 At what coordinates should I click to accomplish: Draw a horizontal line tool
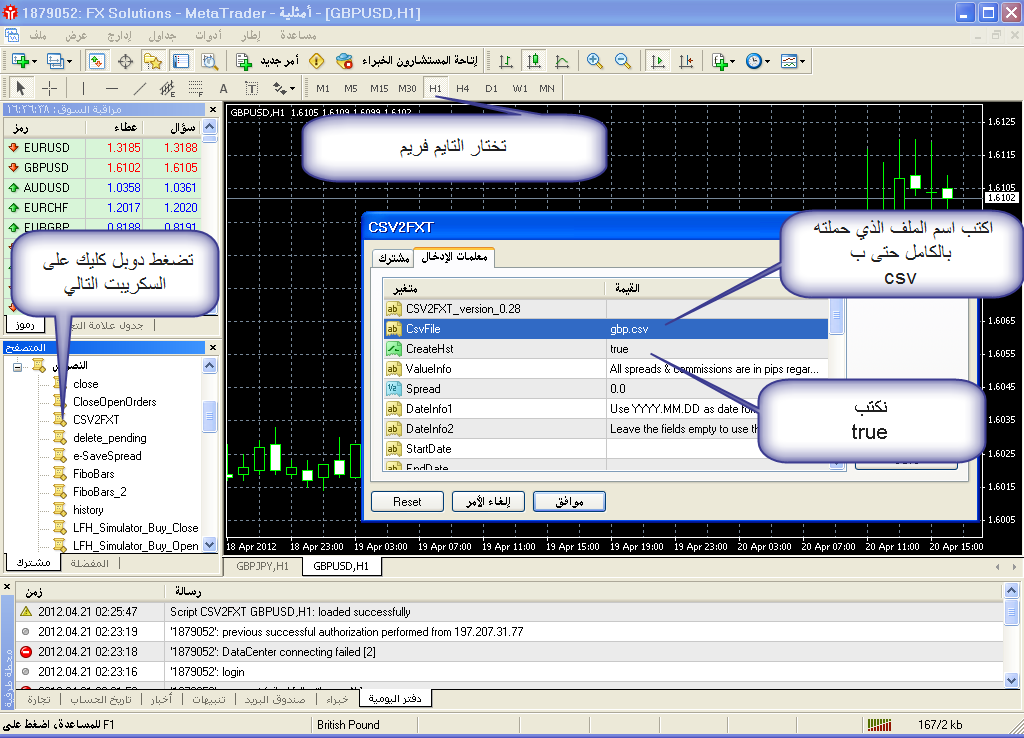pyautogui.click(x=112, y=88)
